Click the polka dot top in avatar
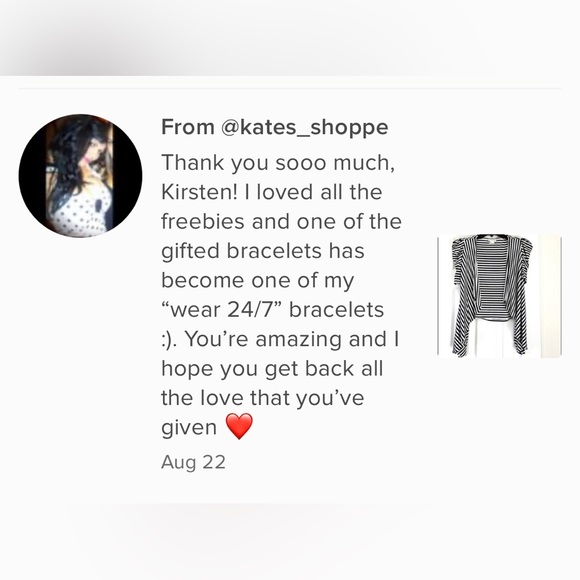The image size is (580, 580). (80, 213)
